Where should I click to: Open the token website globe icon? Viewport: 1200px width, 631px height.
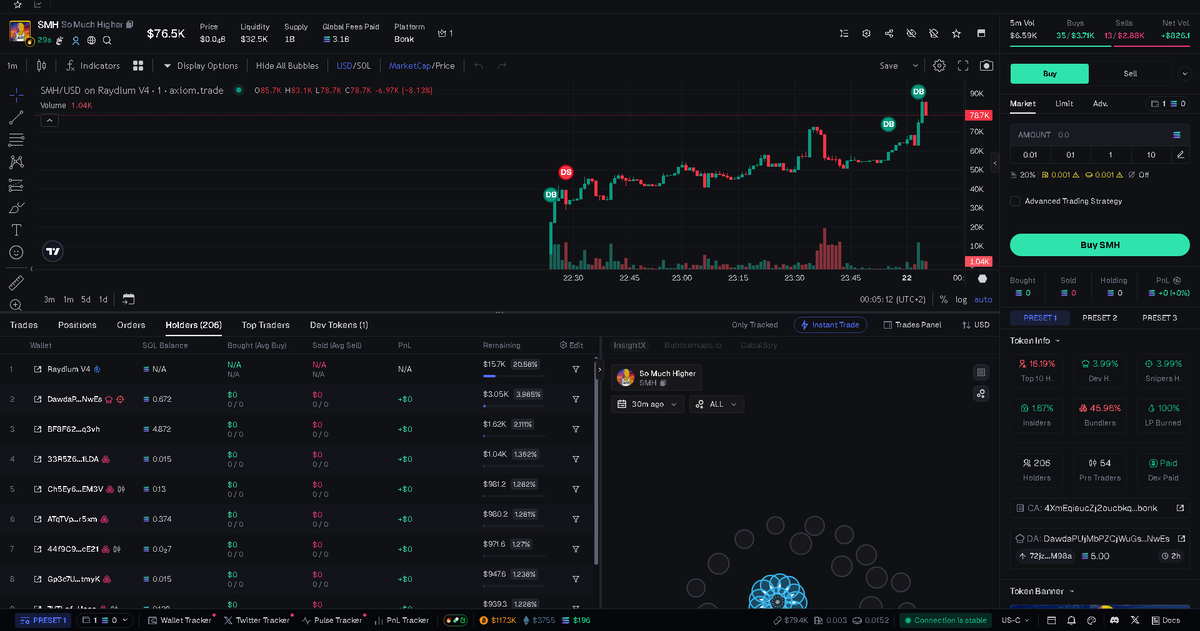click(x=91, y=40)
